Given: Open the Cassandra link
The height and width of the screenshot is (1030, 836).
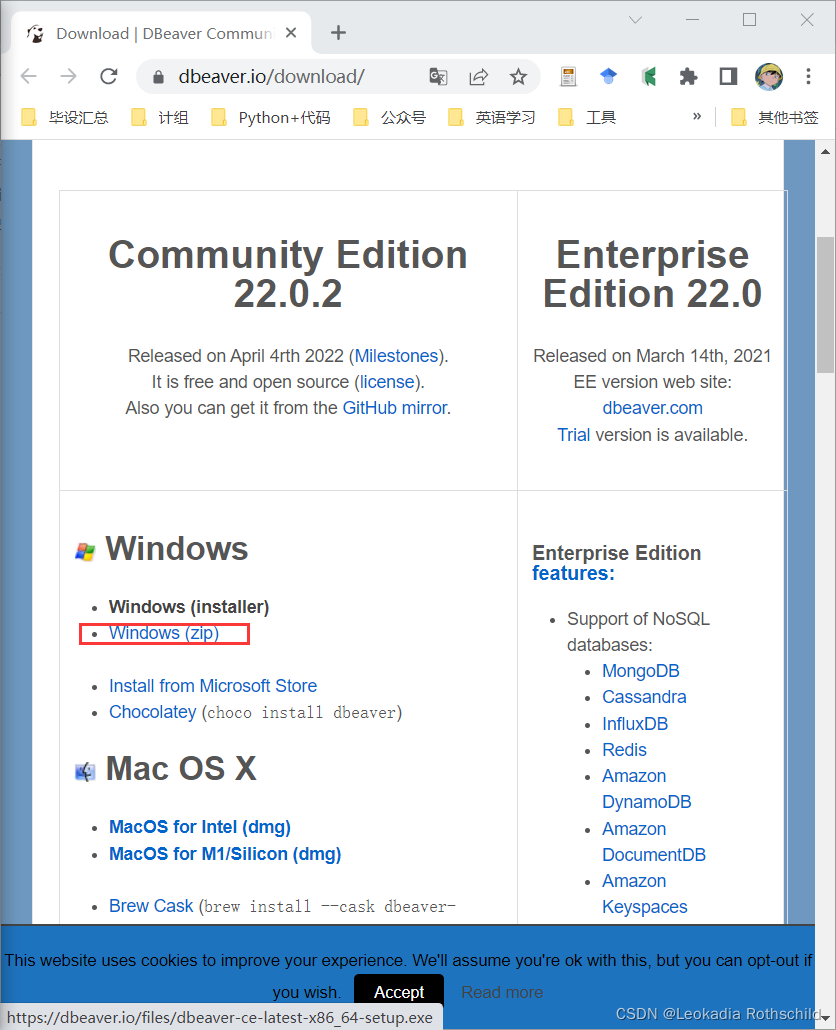Looking at the screenshot, I should pos(644,697).
